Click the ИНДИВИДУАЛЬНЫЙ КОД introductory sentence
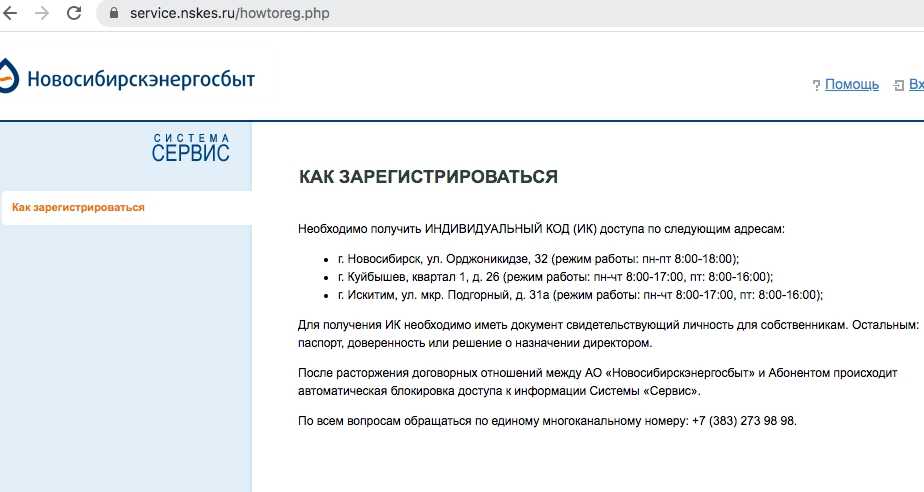924x492 pixels. click(x=541, y=229)
